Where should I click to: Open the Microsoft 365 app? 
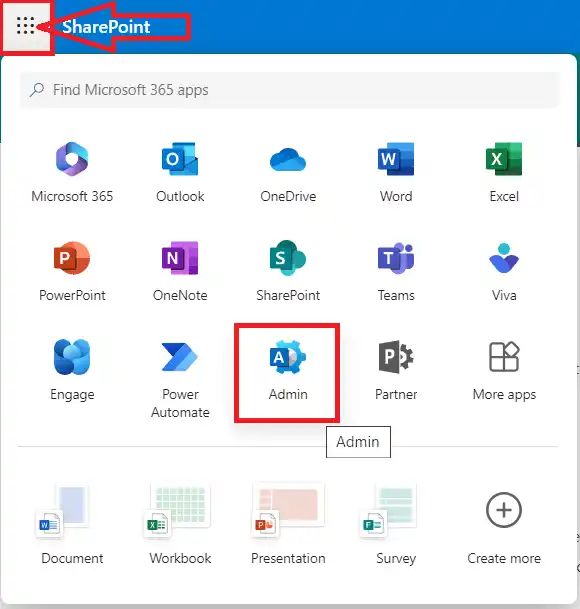(x=72, y=173)
